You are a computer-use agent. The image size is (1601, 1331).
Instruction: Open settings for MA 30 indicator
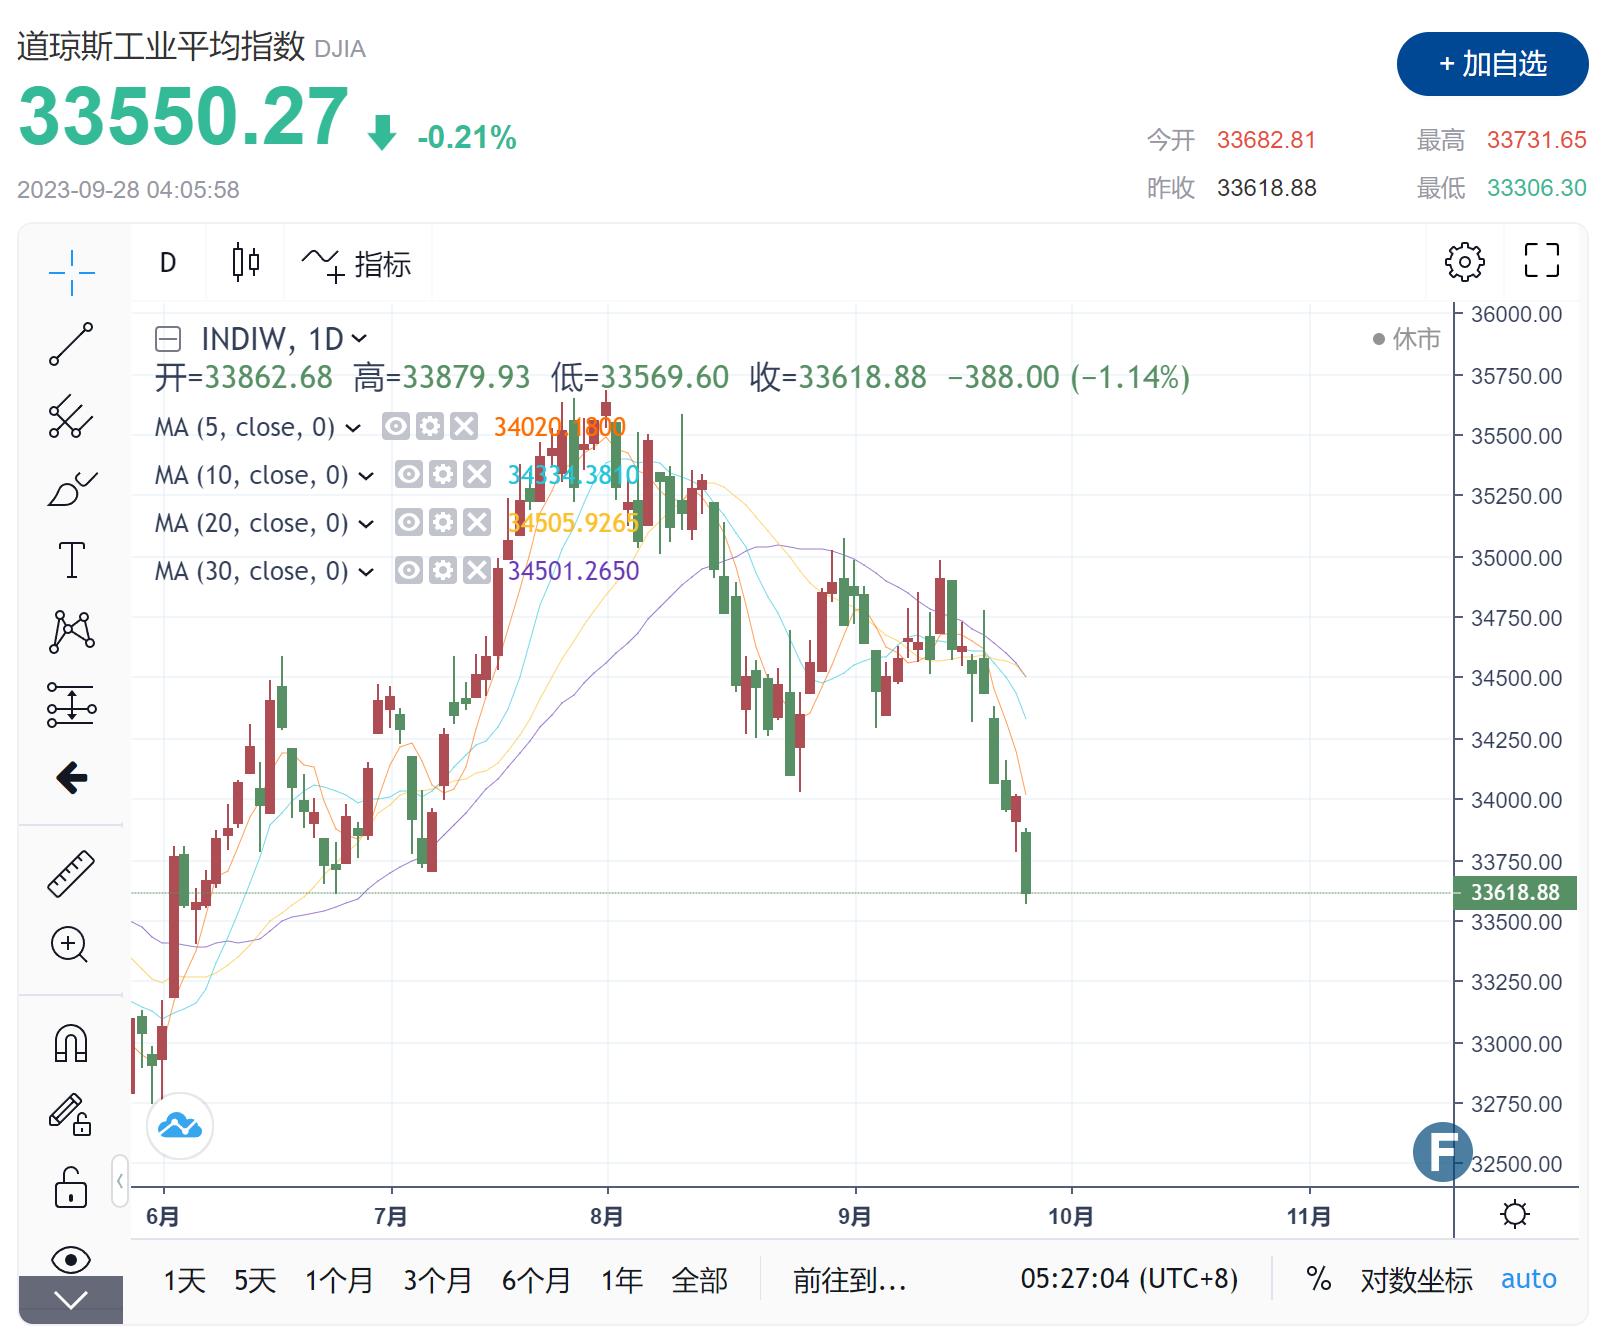(x=443, y=570)
